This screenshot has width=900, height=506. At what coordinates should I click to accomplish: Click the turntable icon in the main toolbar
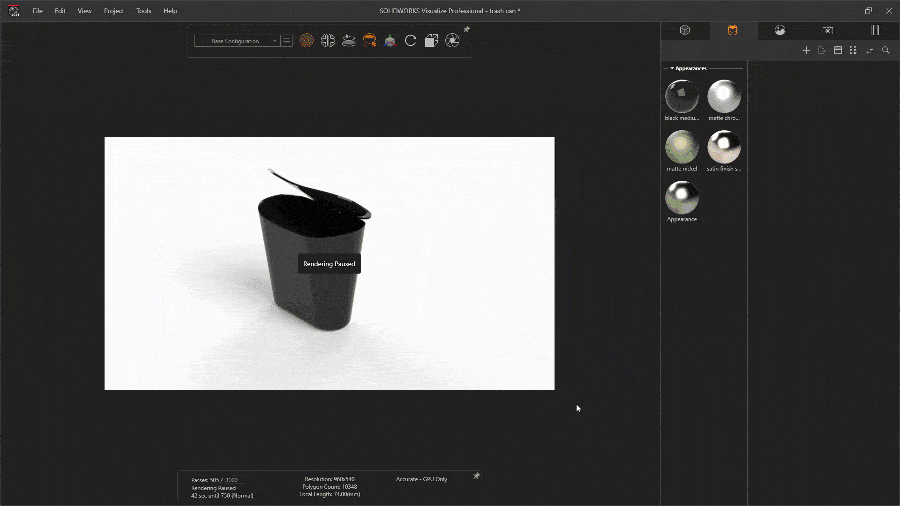[348, 41]
